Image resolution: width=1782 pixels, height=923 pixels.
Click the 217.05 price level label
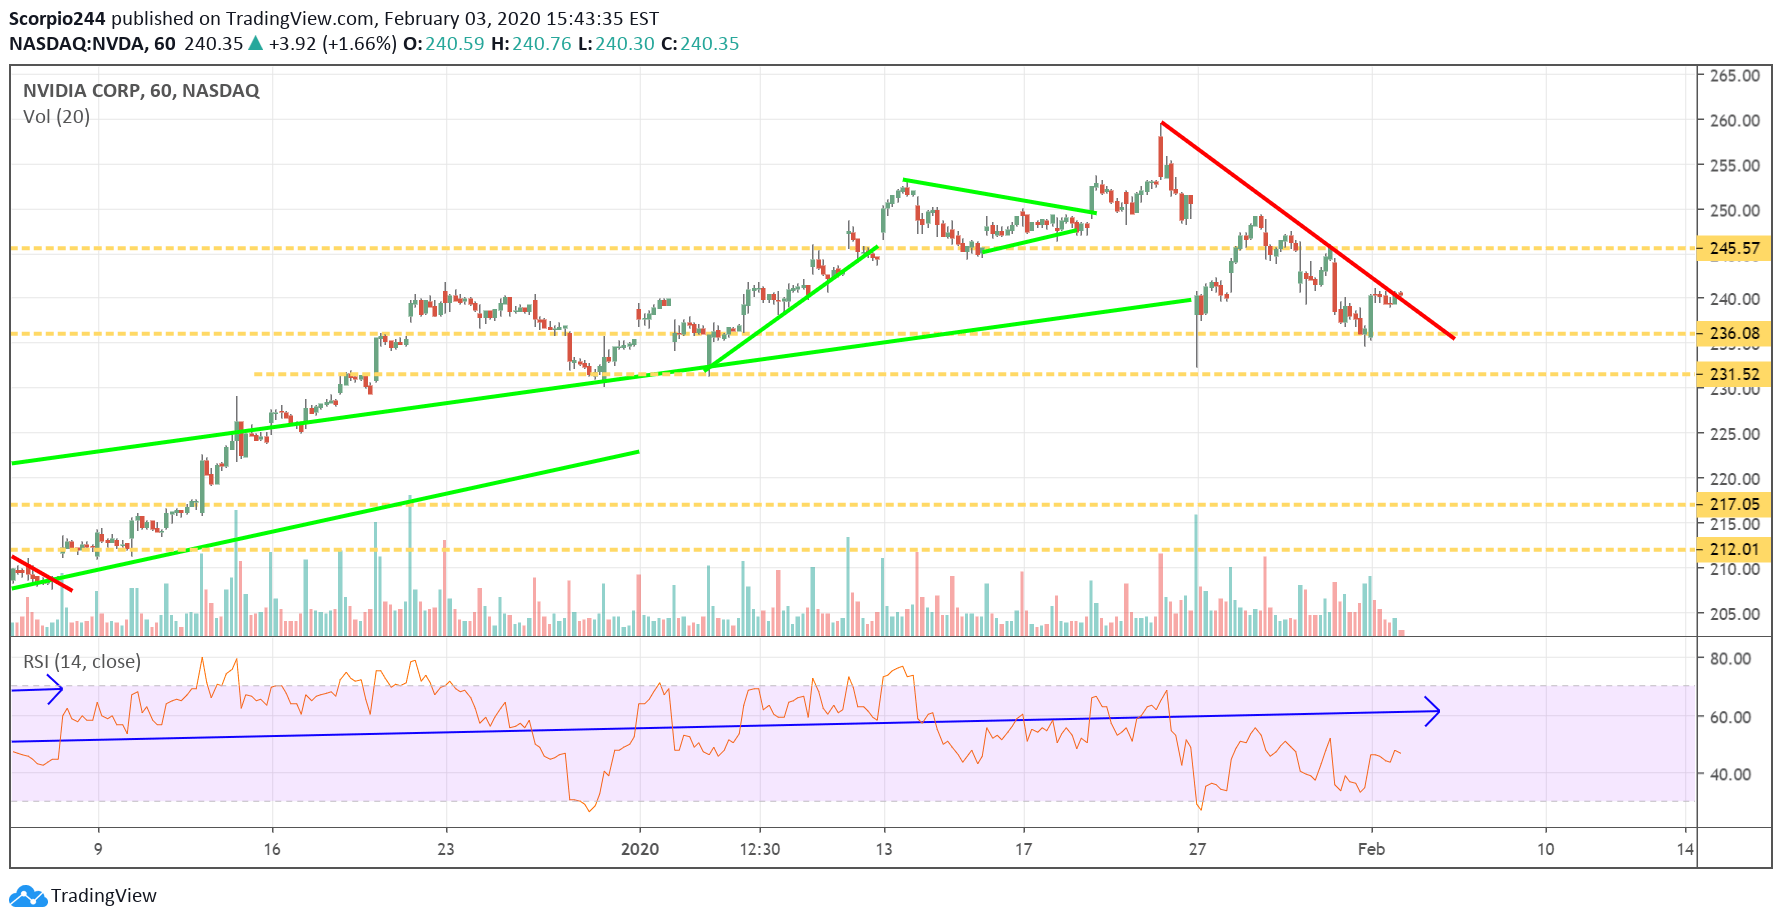tap(1734, 504)
